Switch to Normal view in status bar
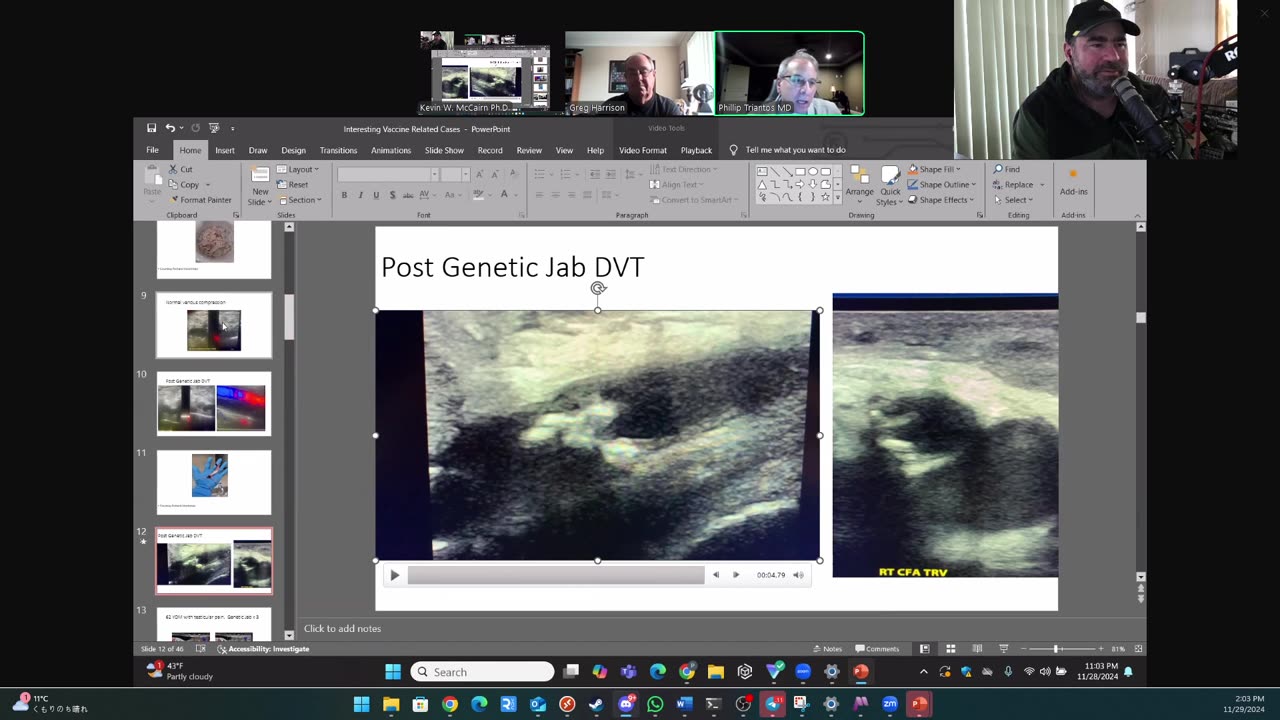Screen dimensions: 1280x720 924,649
